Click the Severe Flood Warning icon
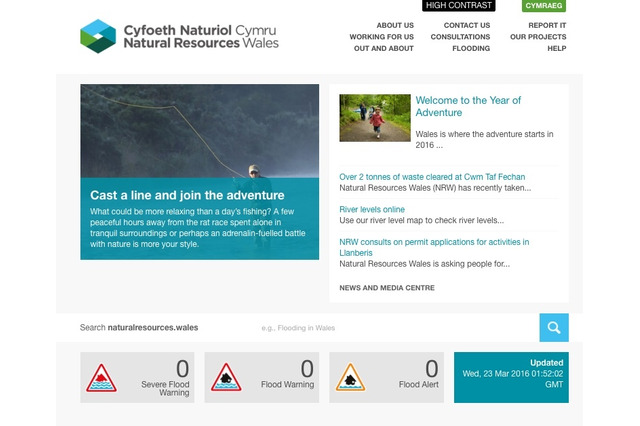 click(101, 377)
